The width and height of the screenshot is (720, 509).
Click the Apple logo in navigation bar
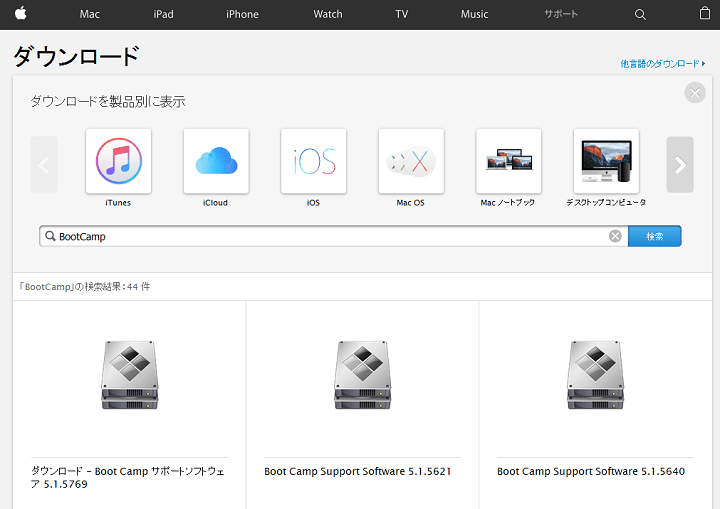[x=21, y=13]
